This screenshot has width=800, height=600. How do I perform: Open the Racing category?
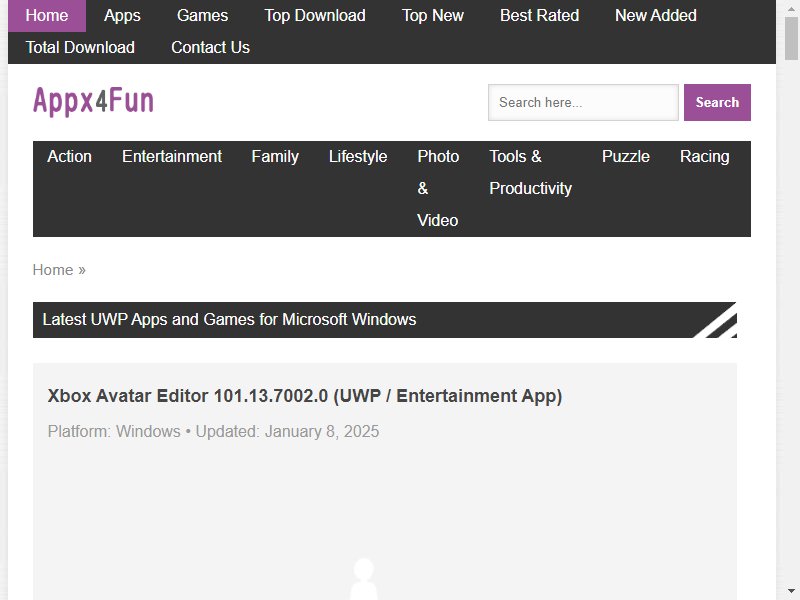[x=704, y=157]
